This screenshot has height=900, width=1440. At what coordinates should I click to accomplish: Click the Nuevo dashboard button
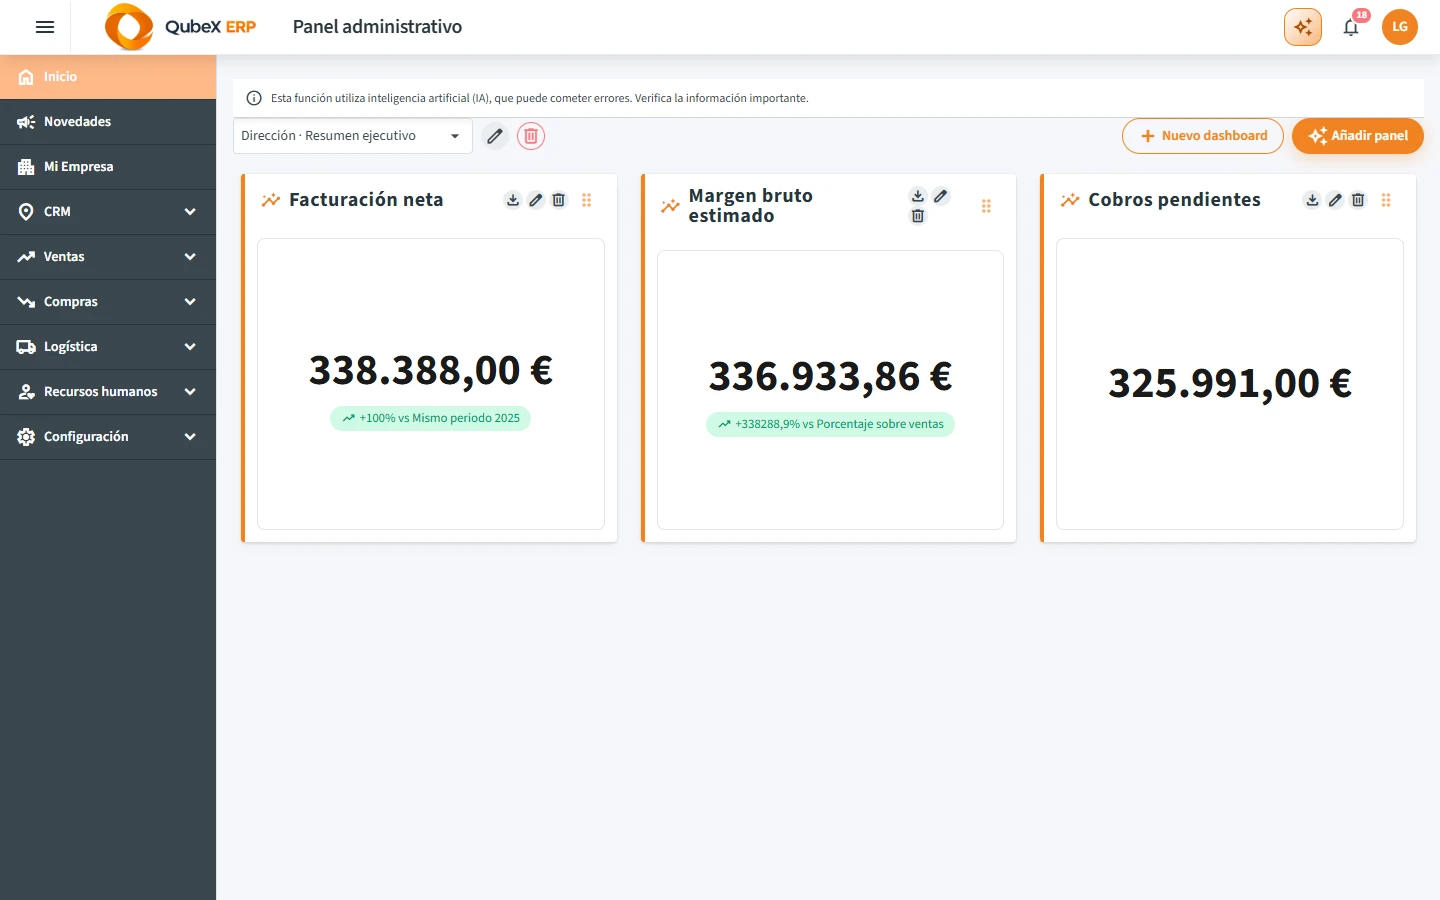click(x=1203, y=136)
